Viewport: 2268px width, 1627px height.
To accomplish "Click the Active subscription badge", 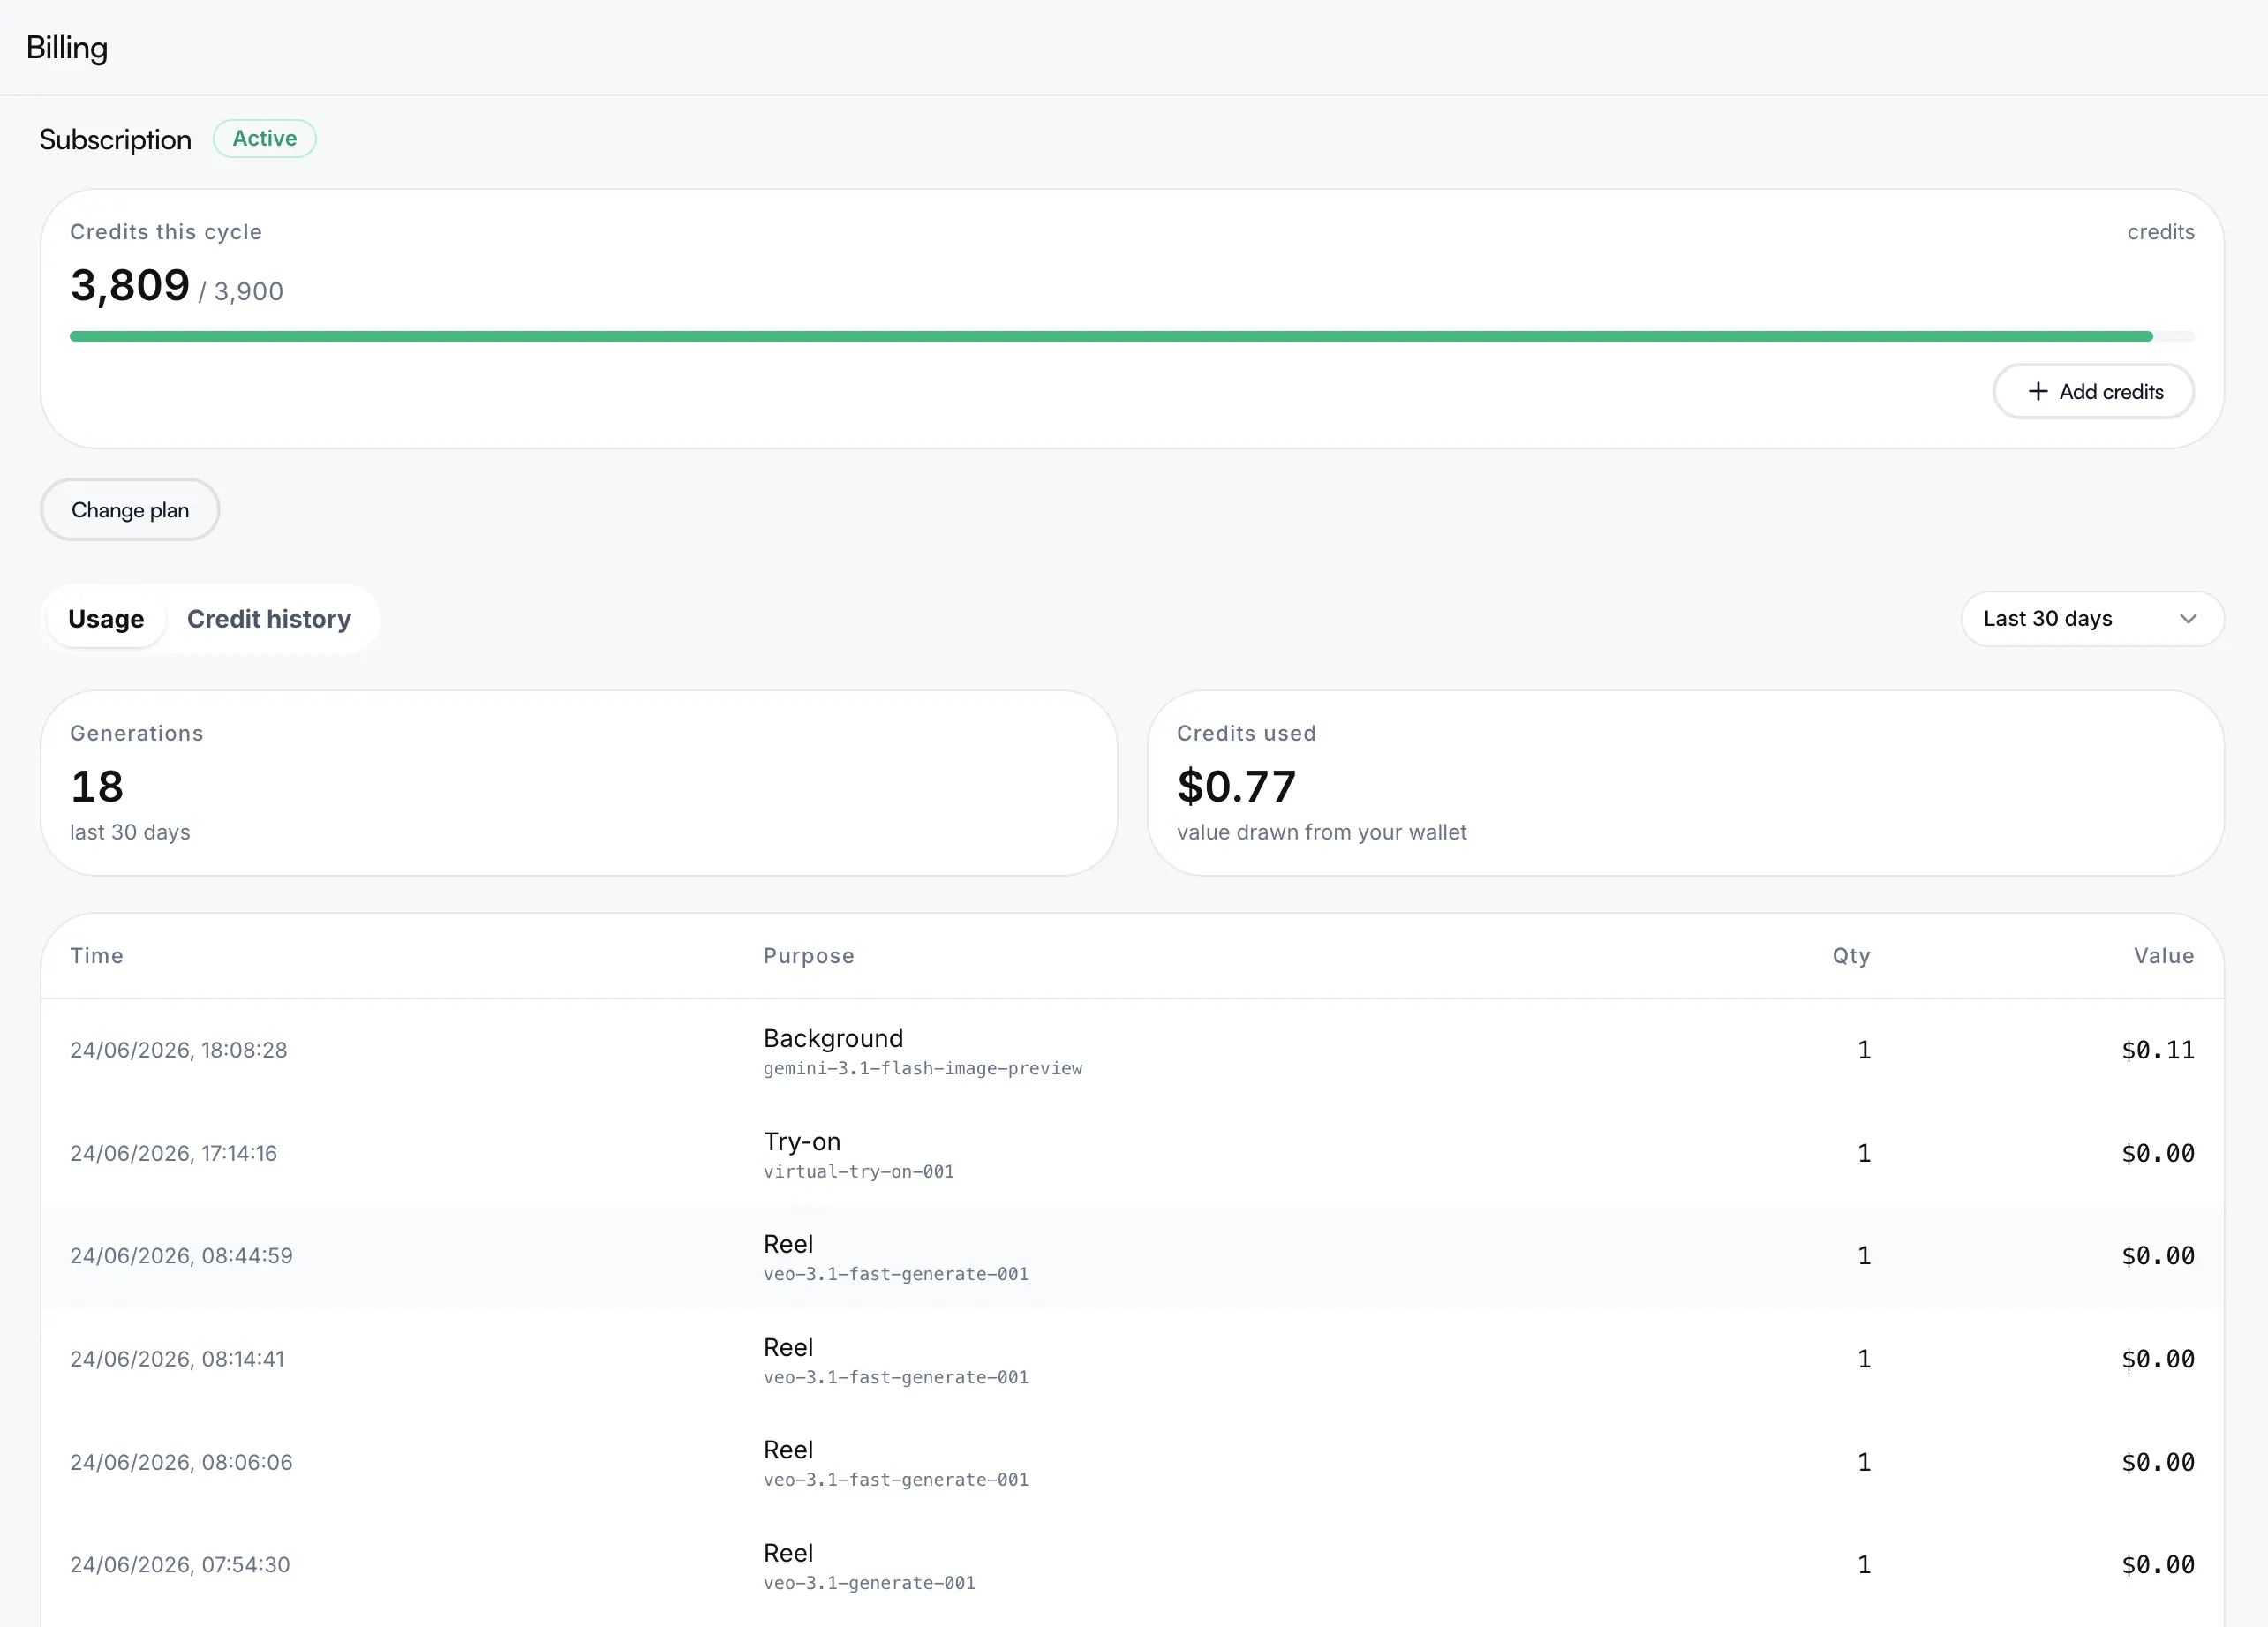I will tap(265, 139).
